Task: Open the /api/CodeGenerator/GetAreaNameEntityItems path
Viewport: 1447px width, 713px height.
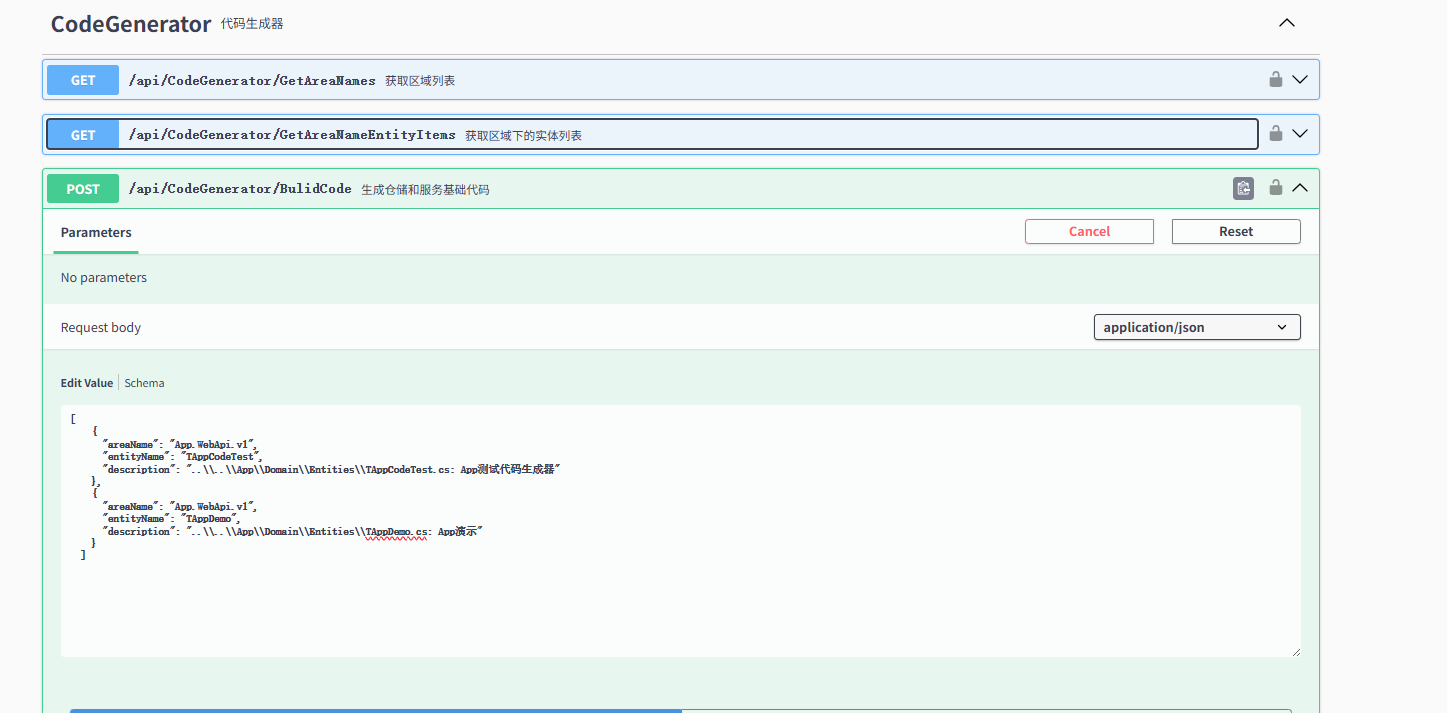Action: [292, 134]
